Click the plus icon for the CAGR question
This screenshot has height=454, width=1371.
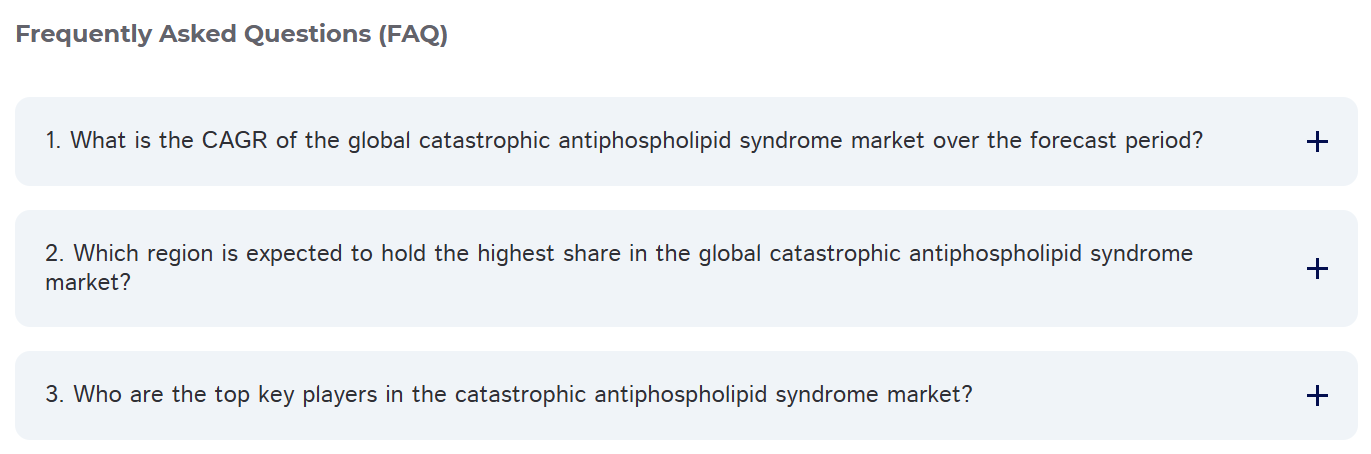tap(1317, 142)
